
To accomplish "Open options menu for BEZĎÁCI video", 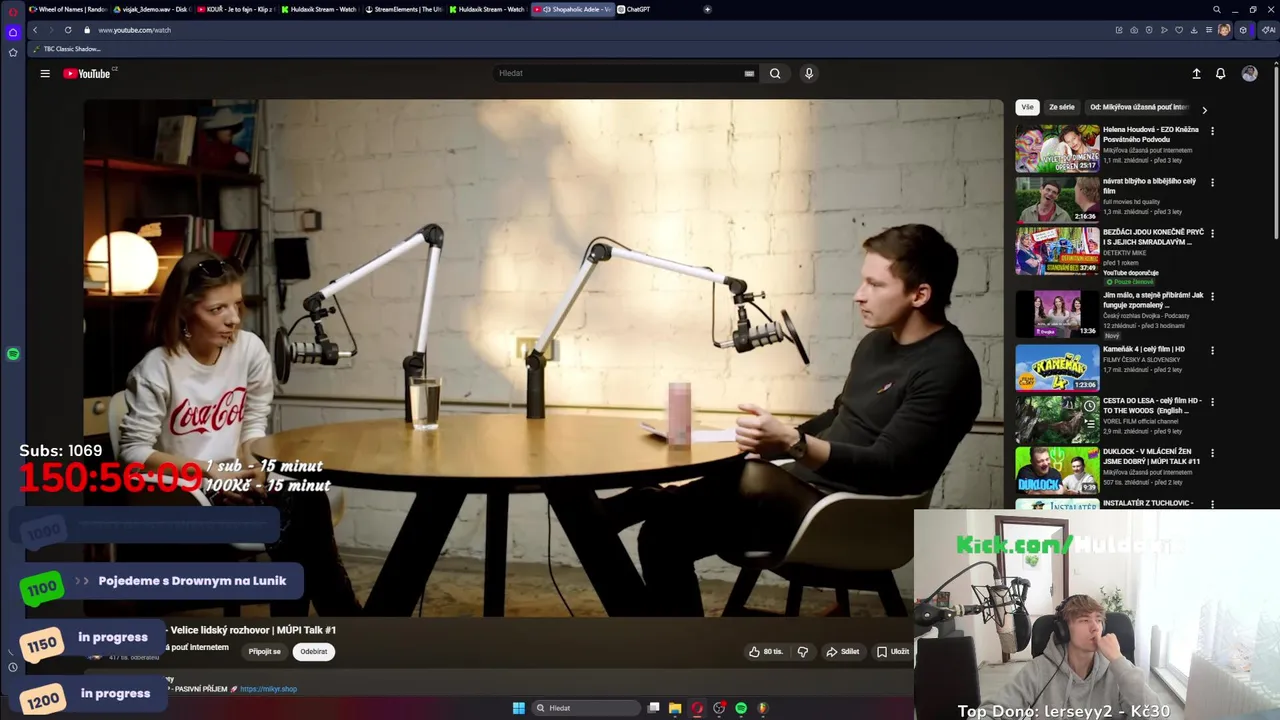I will click(x=1212, y=234).
